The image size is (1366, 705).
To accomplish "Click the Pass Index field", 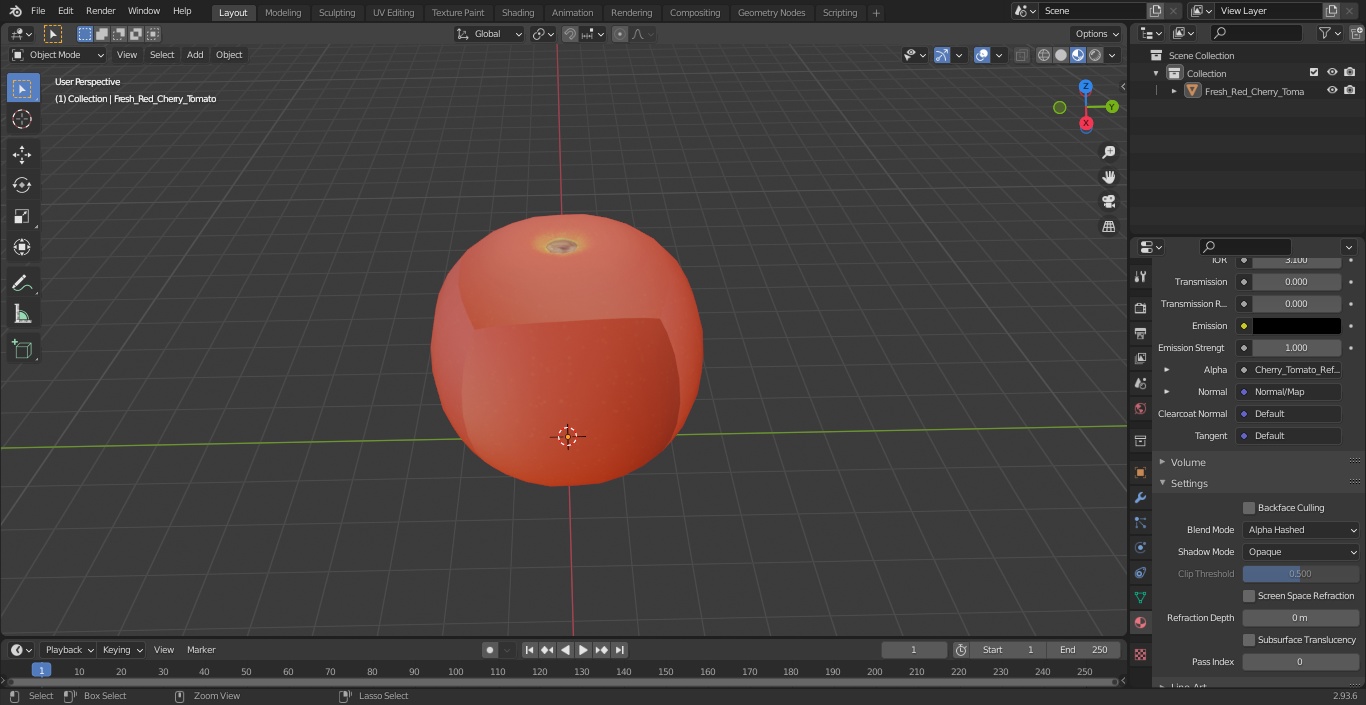I will point(1301,662).
